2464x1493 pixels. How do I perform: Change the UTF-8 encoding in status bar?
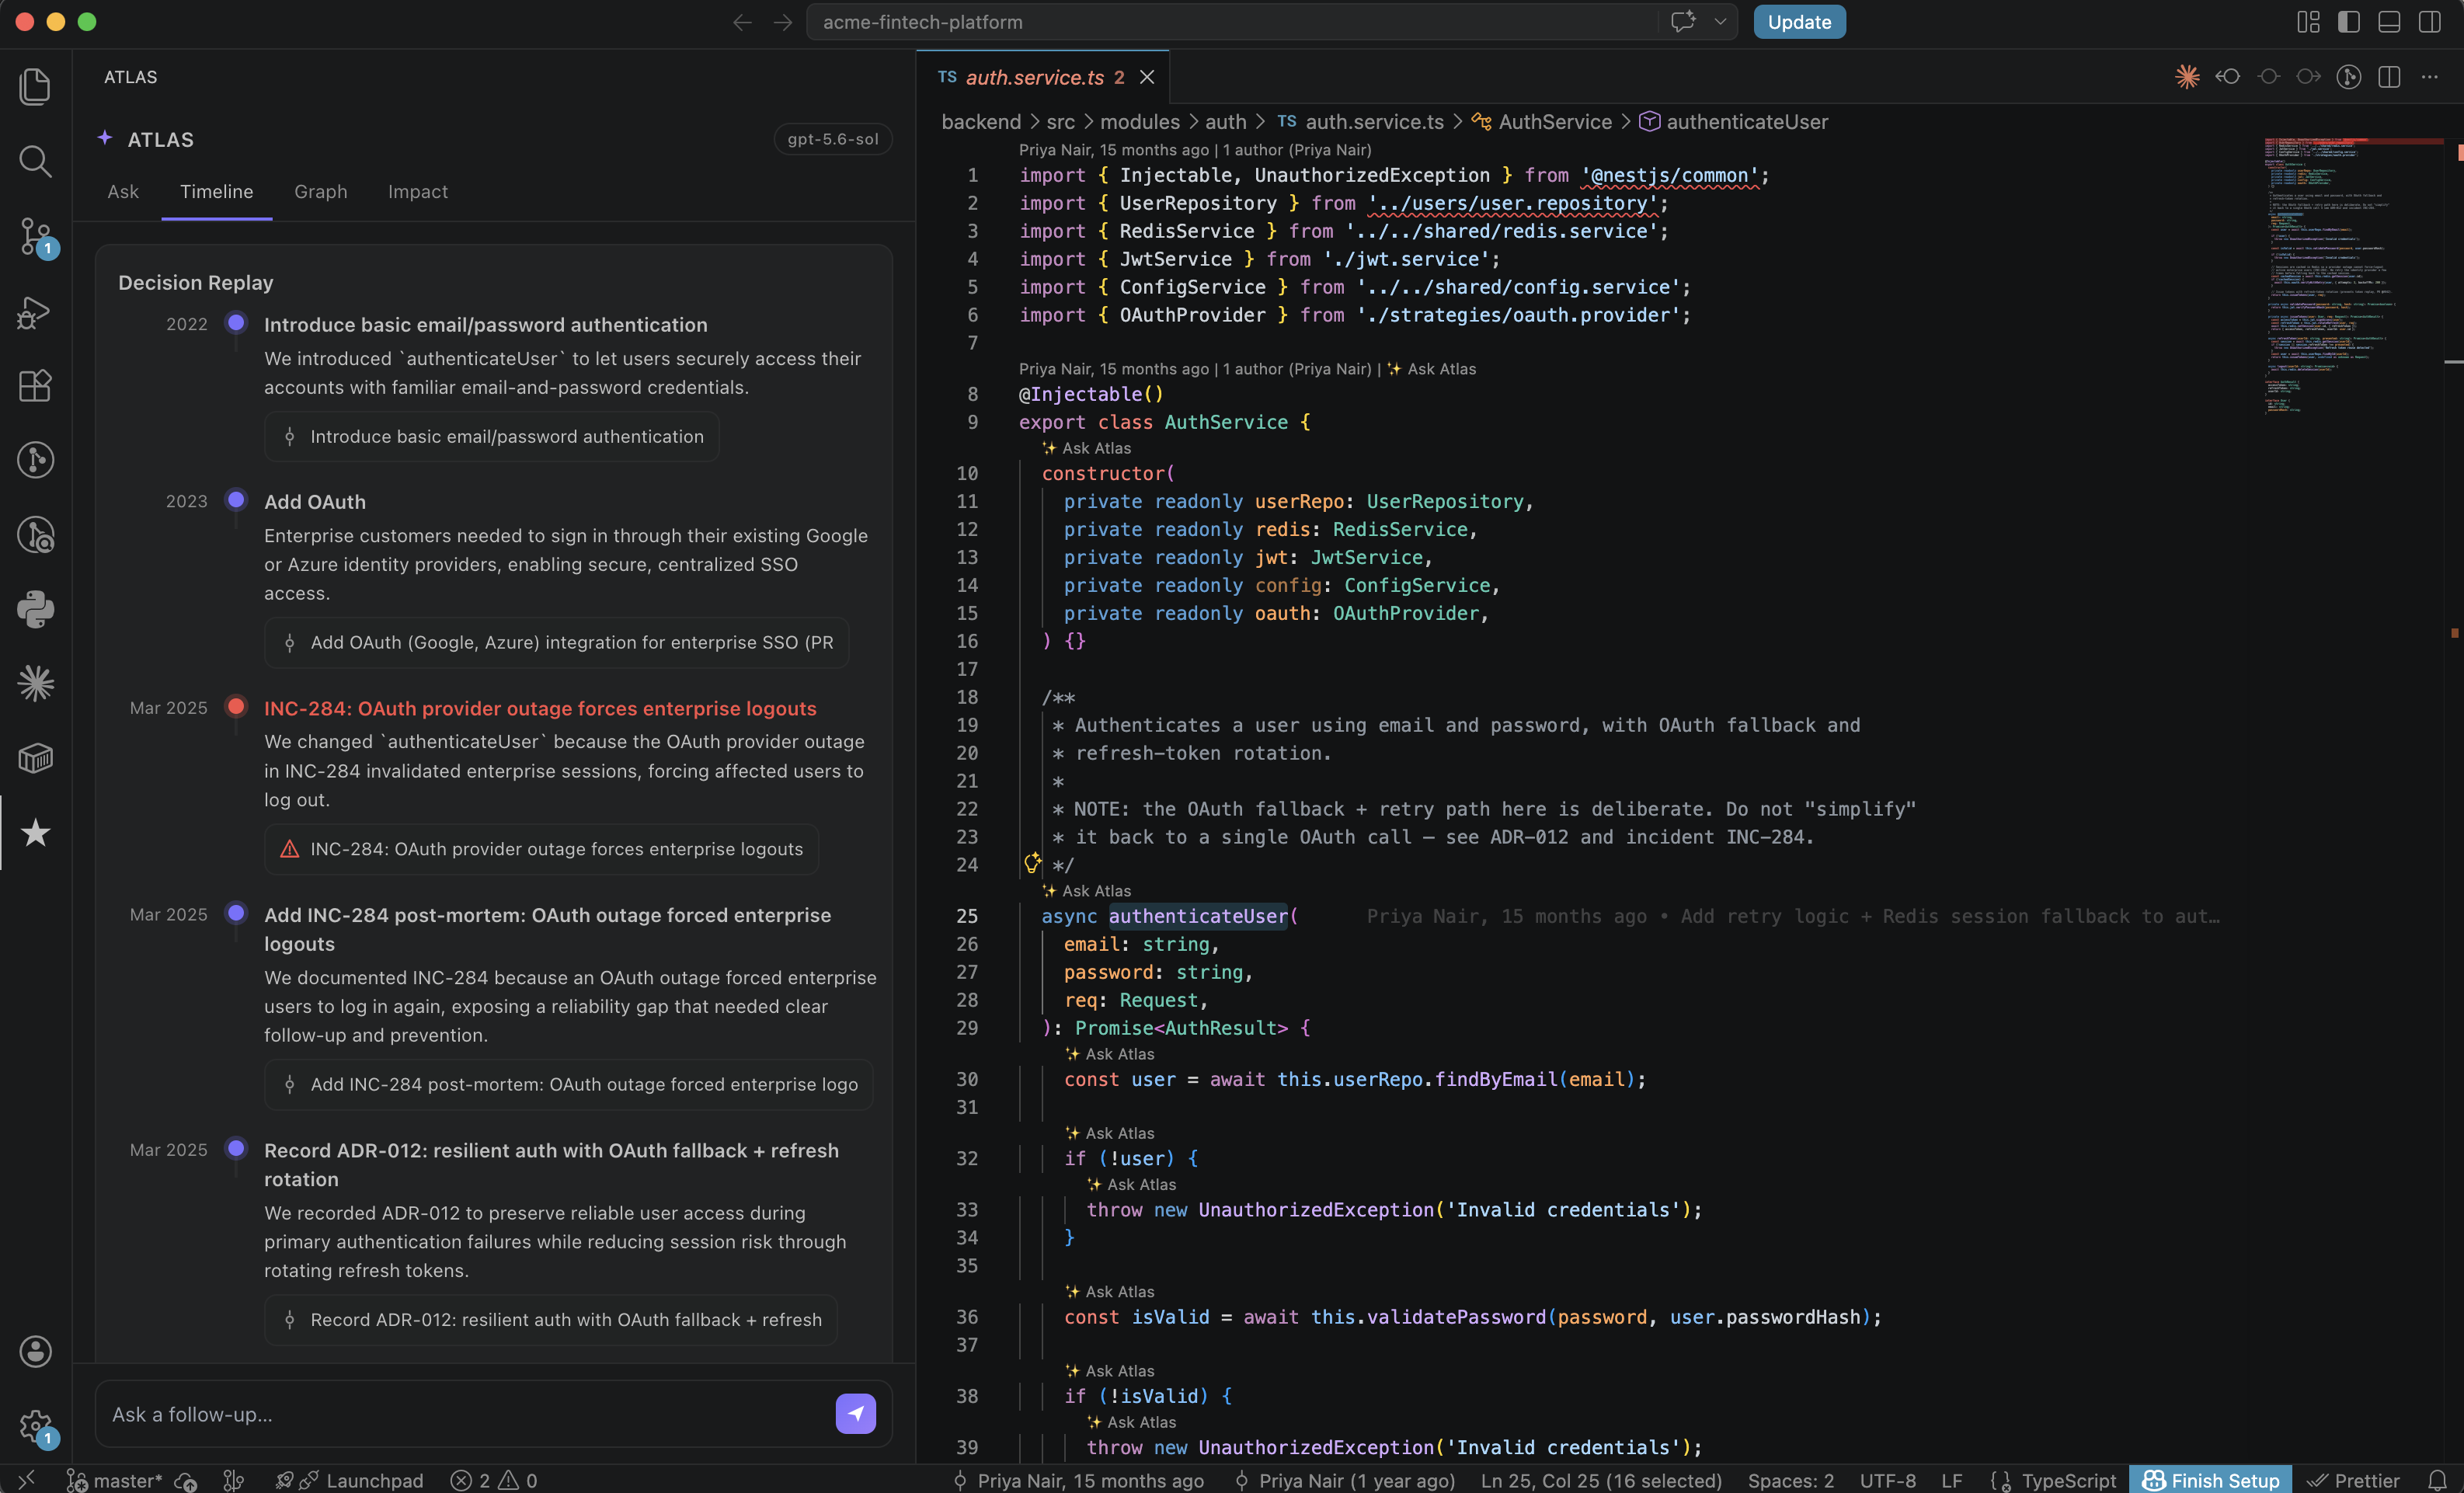point(1888,1480)
